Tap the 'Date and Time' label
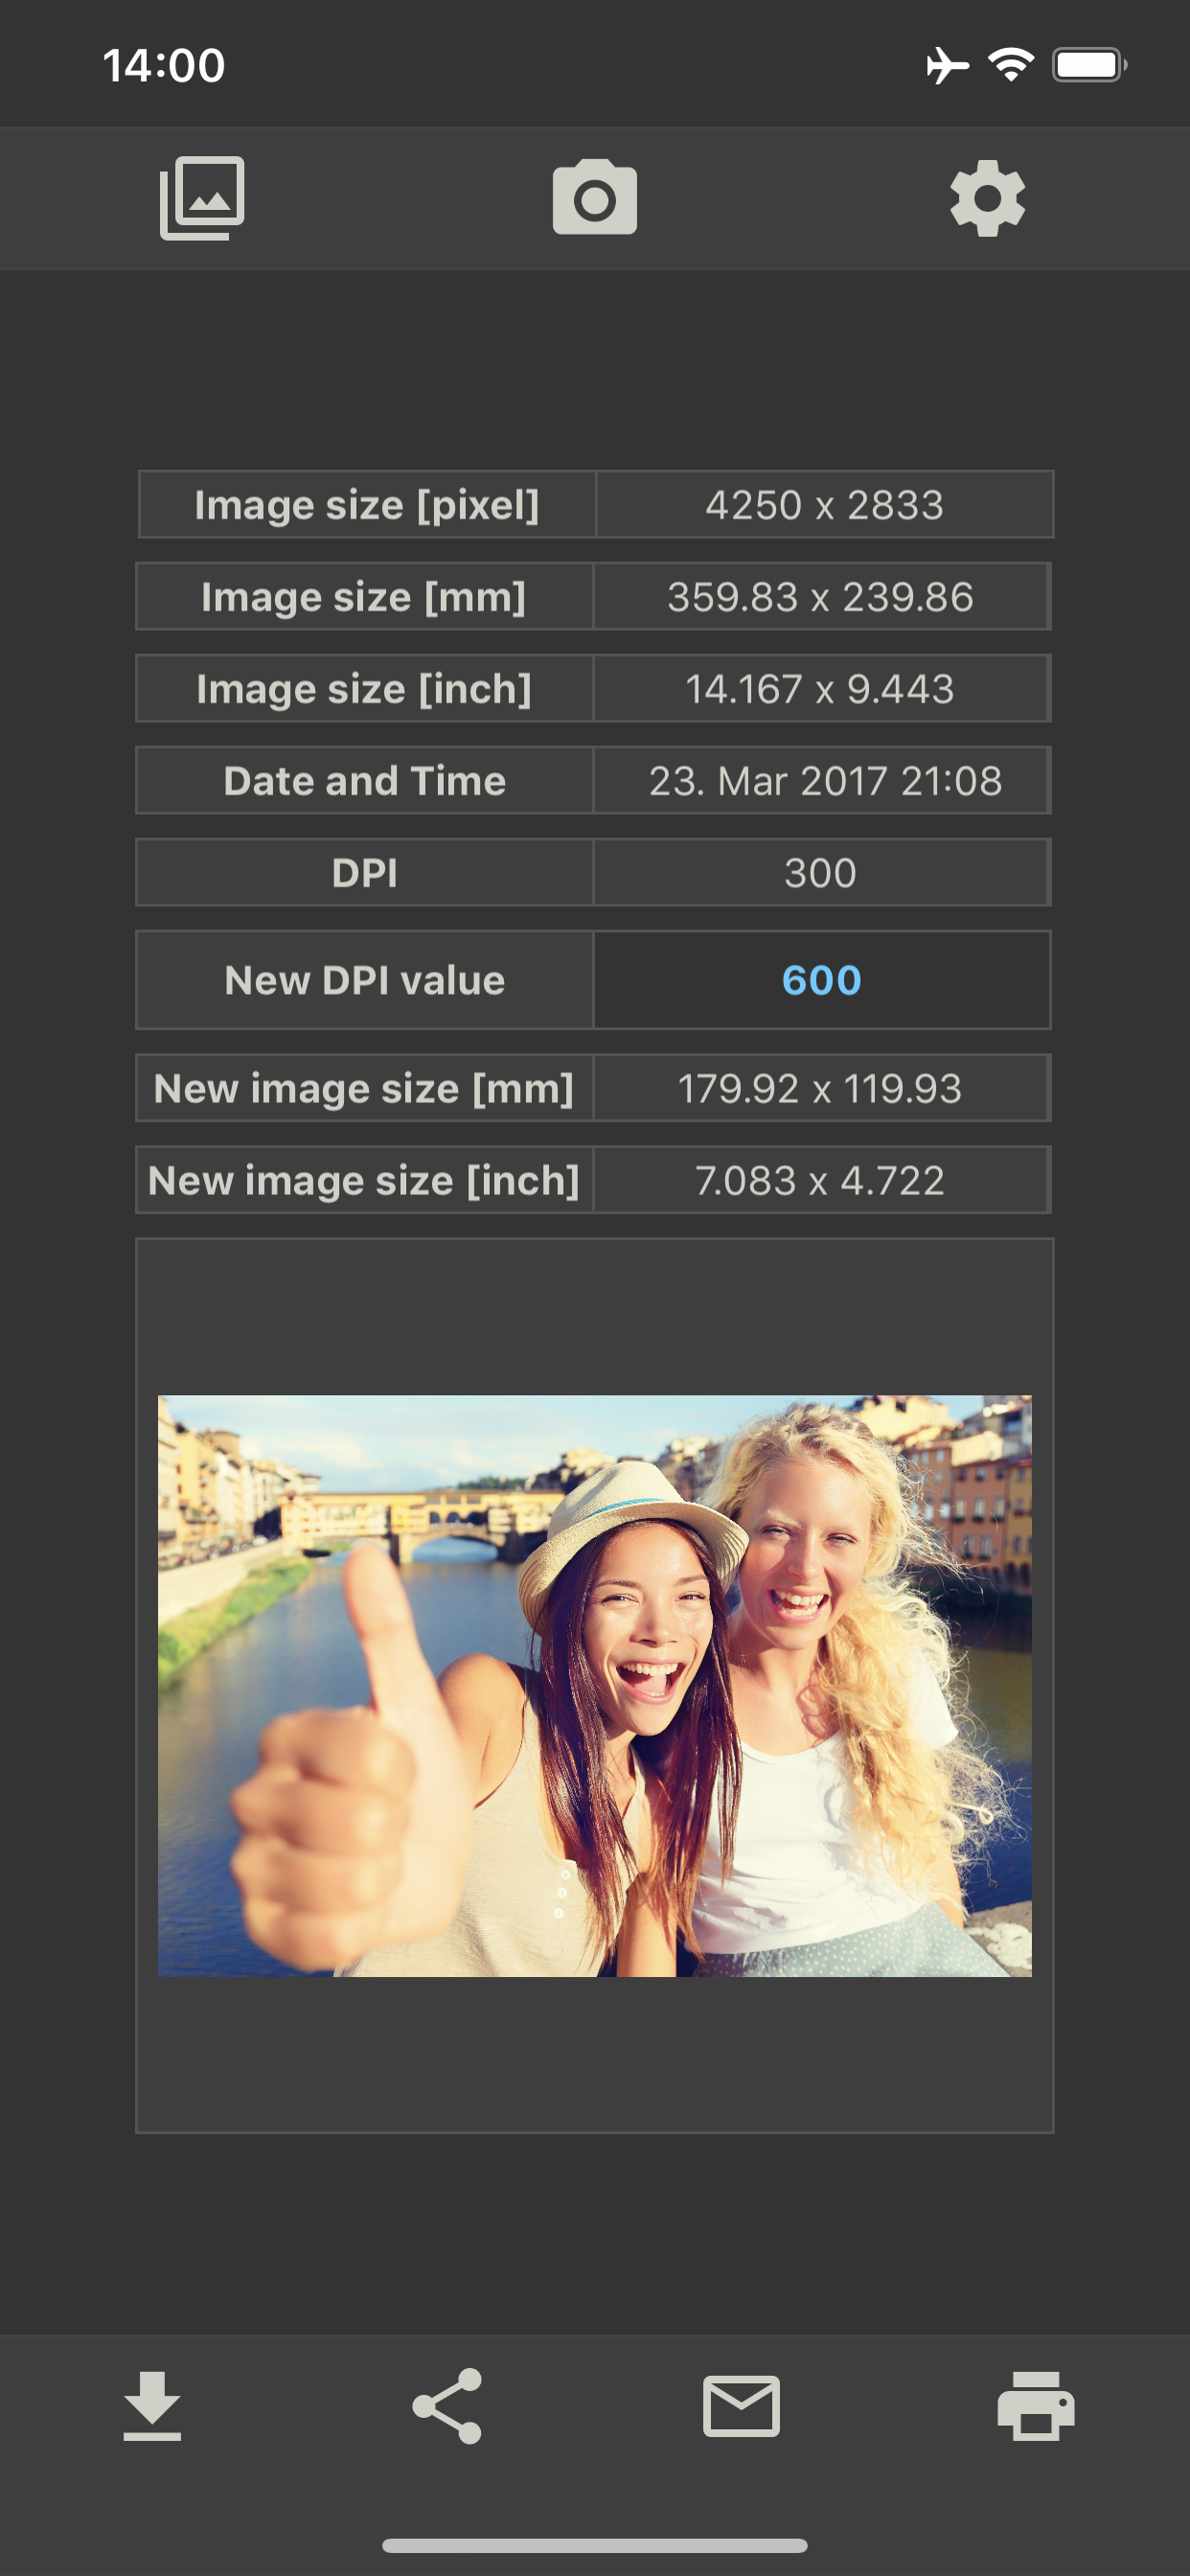 click(365, 781)
